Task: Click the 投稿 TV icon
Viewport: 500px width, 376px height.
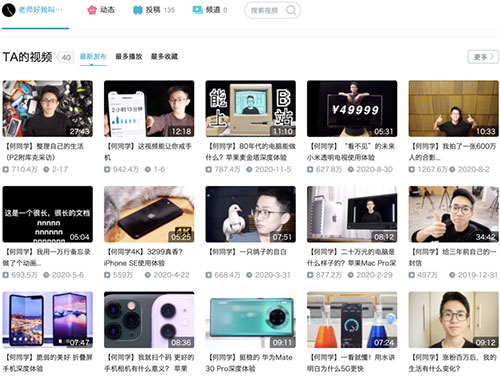Action: pos(138,10)
